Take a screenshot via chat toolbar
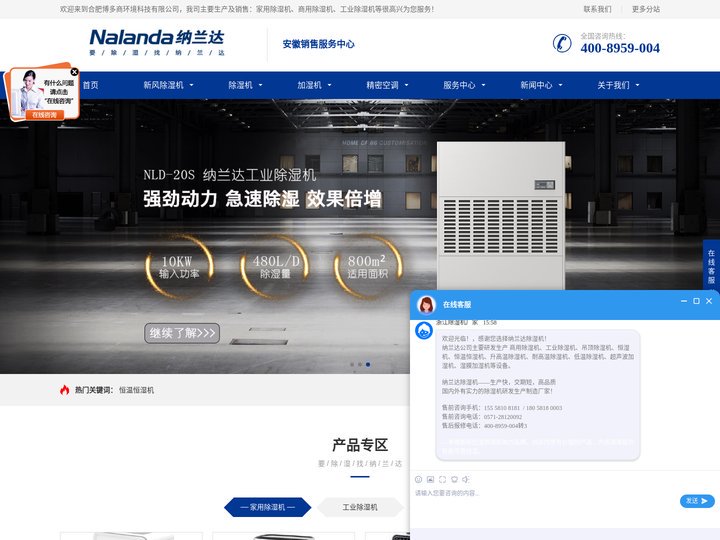Screen dimensions: 720x540 [x=442, y=479]
